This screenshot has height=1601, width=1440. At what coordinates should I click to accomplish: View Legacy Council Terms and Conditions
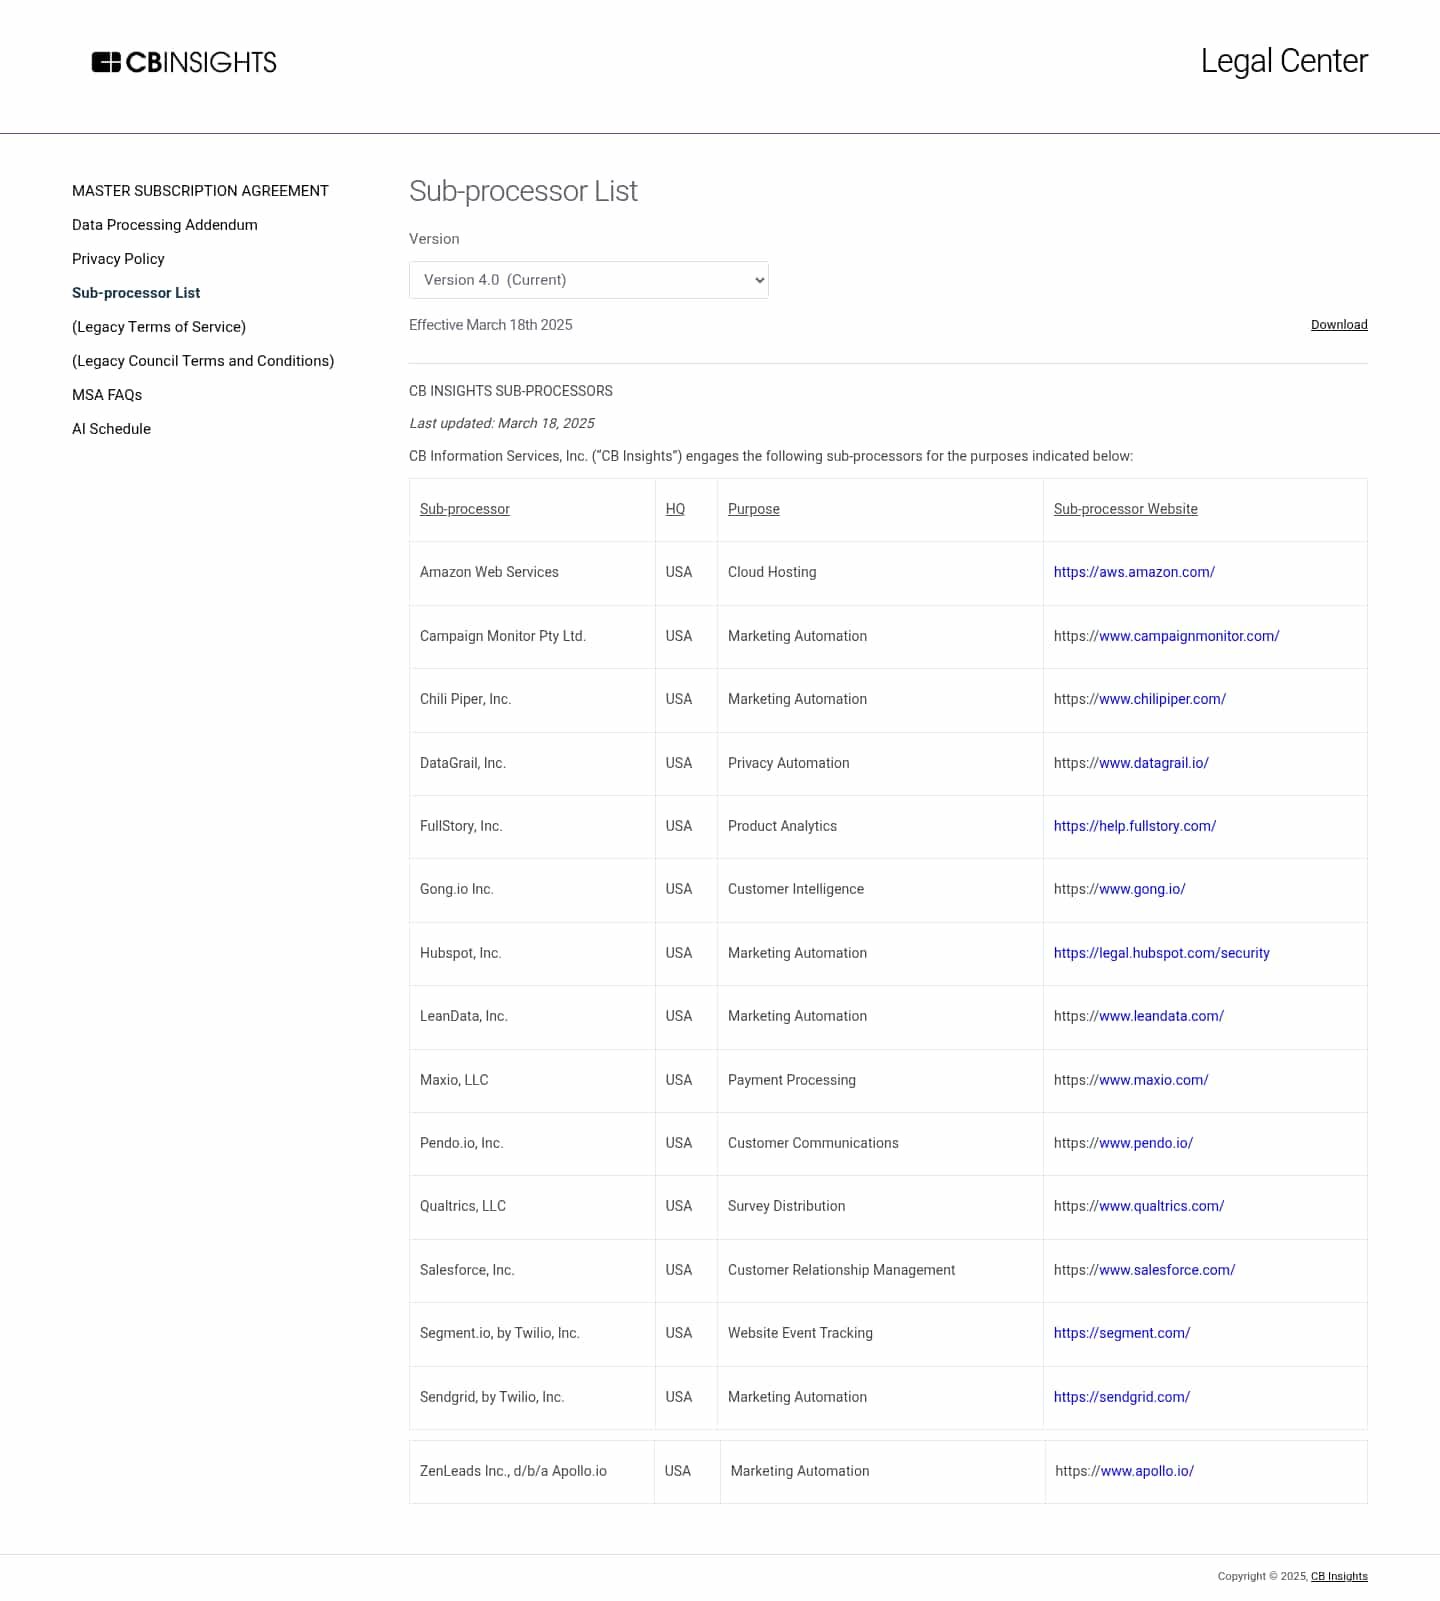[203, 361]
